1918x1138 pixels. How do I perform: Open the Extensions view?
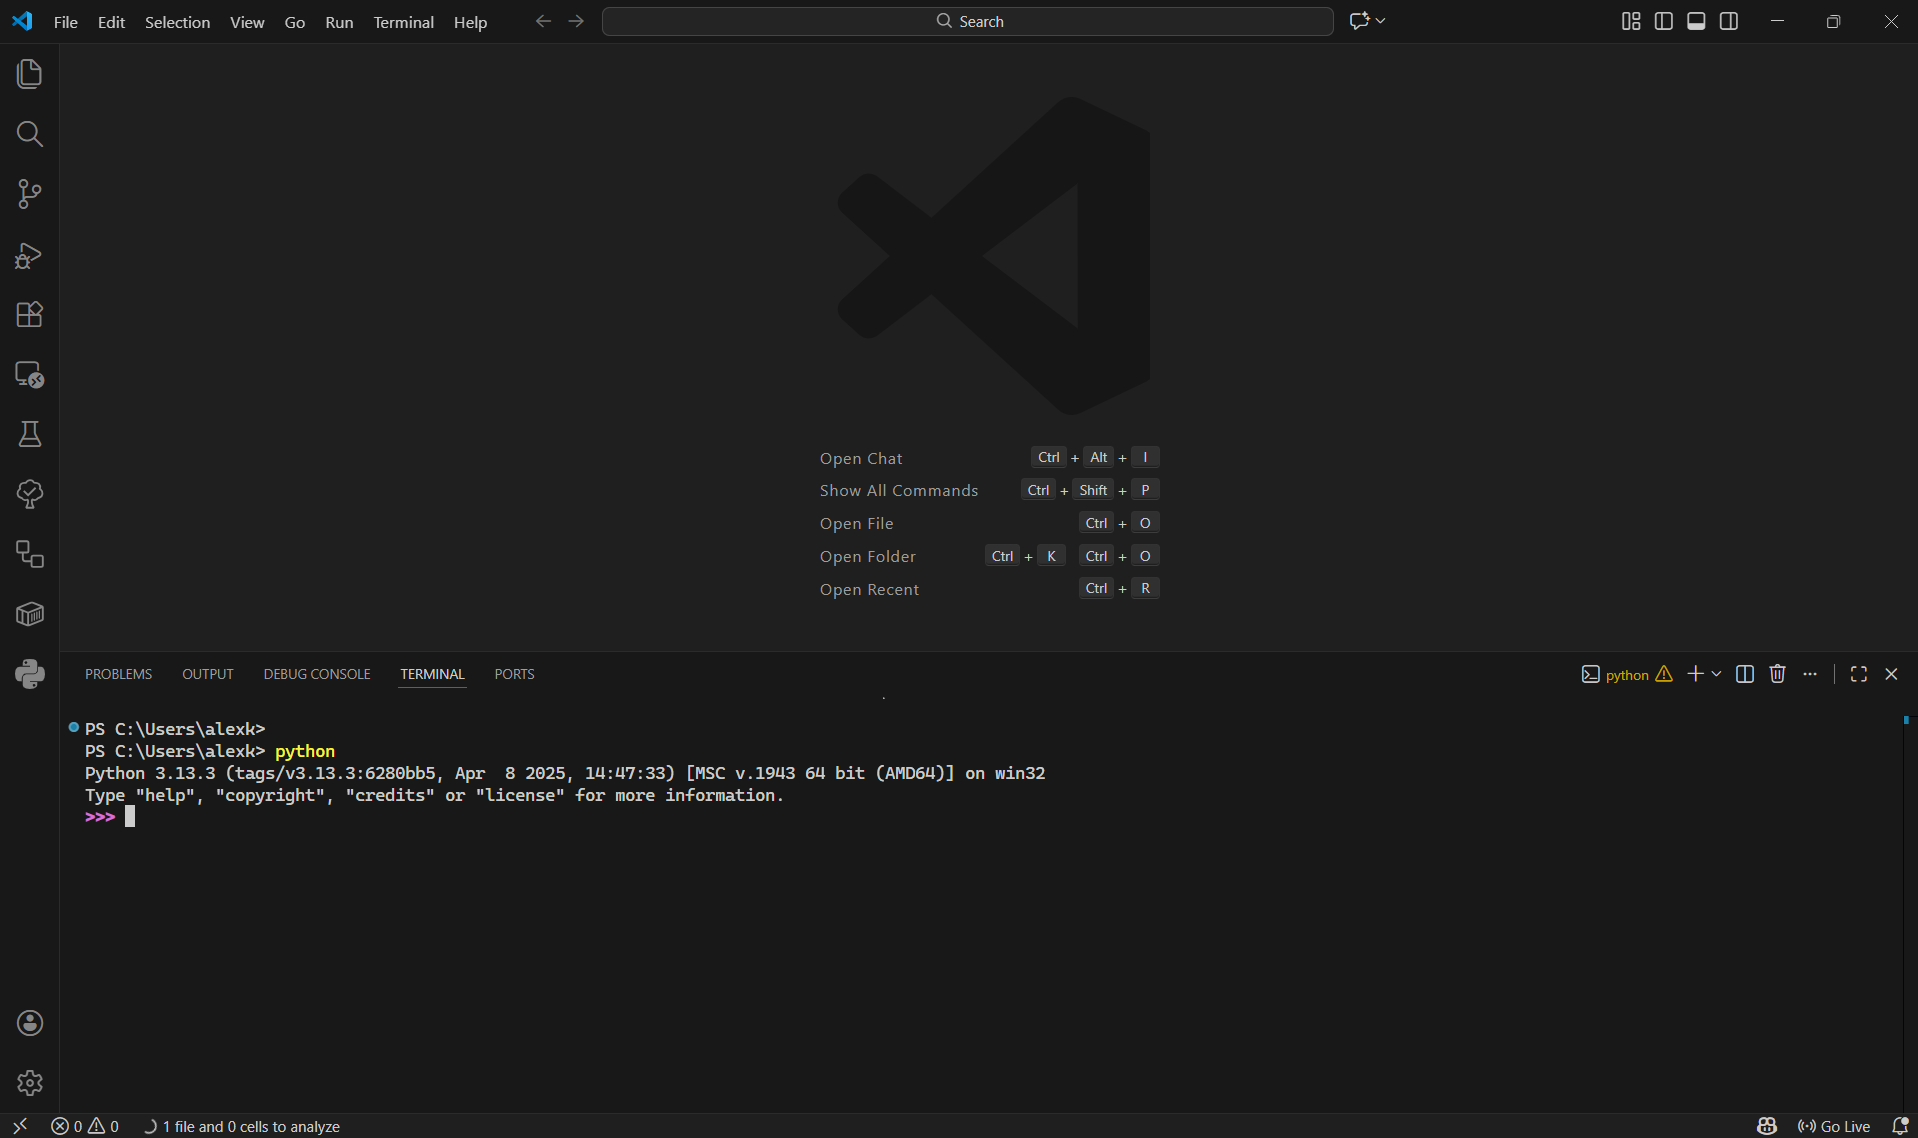coord(29,314)
